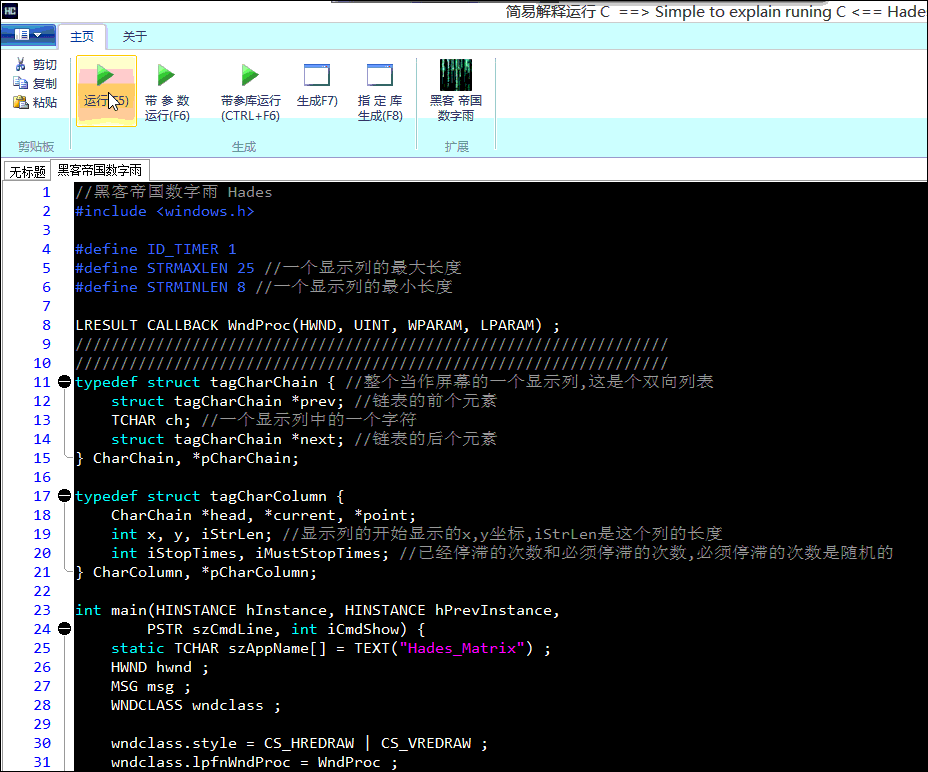The image size is (928, 772).
Task: Click line number 1 in the gutter
Action: (46, 192)
